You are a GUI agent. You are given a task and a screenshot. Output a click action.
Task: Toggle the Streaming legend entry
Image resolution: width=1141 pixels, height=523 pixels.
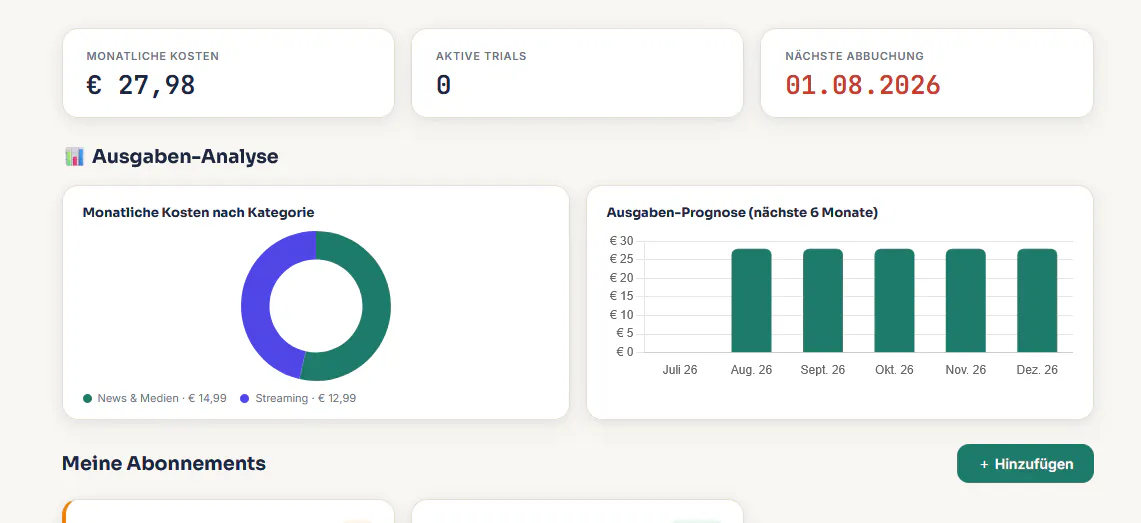pos(298,399)
